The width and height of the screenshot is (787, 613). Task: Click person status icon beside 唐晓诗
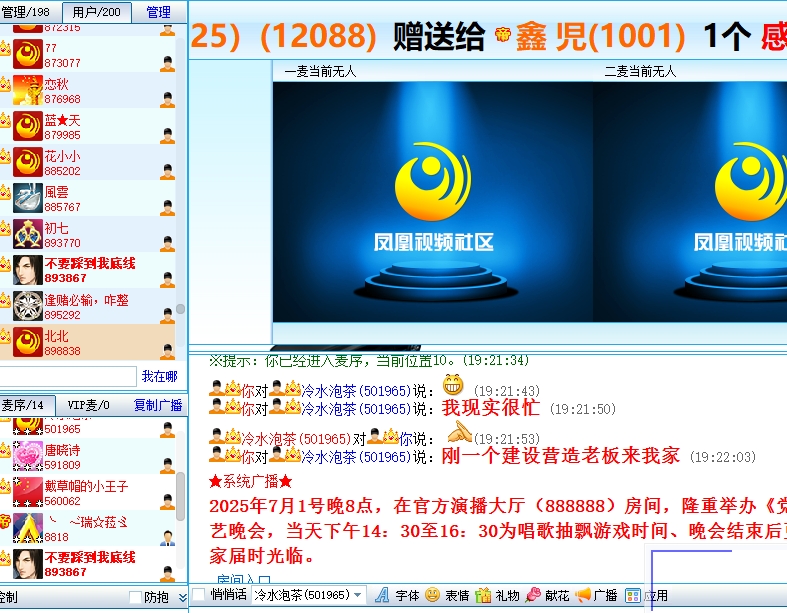(x=168, y=465)
